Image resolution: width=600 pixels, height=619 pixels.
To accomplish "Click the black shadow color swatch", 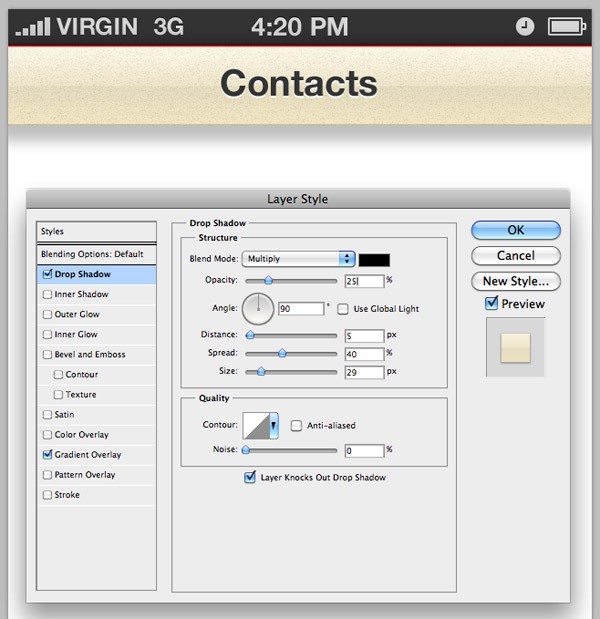I will coord(374,259).
